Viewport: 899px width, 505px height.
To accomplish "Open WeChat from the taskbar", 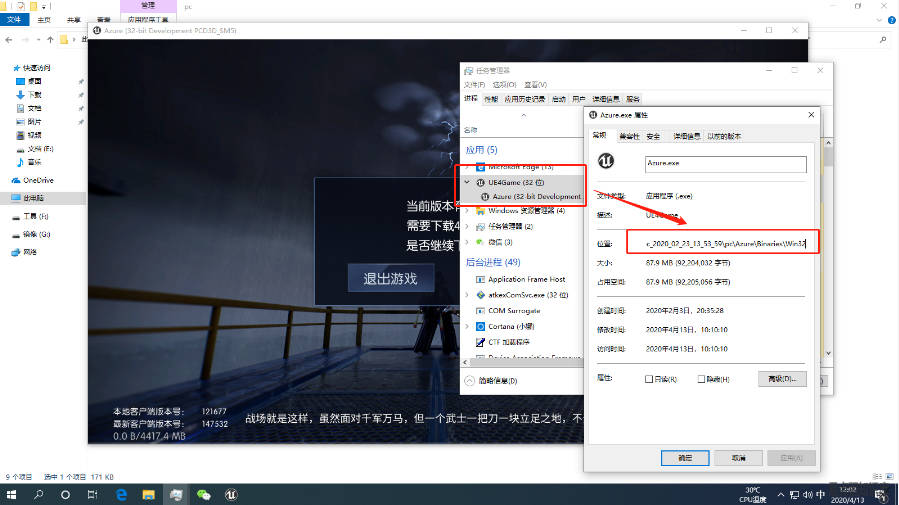I will [204, 494].
